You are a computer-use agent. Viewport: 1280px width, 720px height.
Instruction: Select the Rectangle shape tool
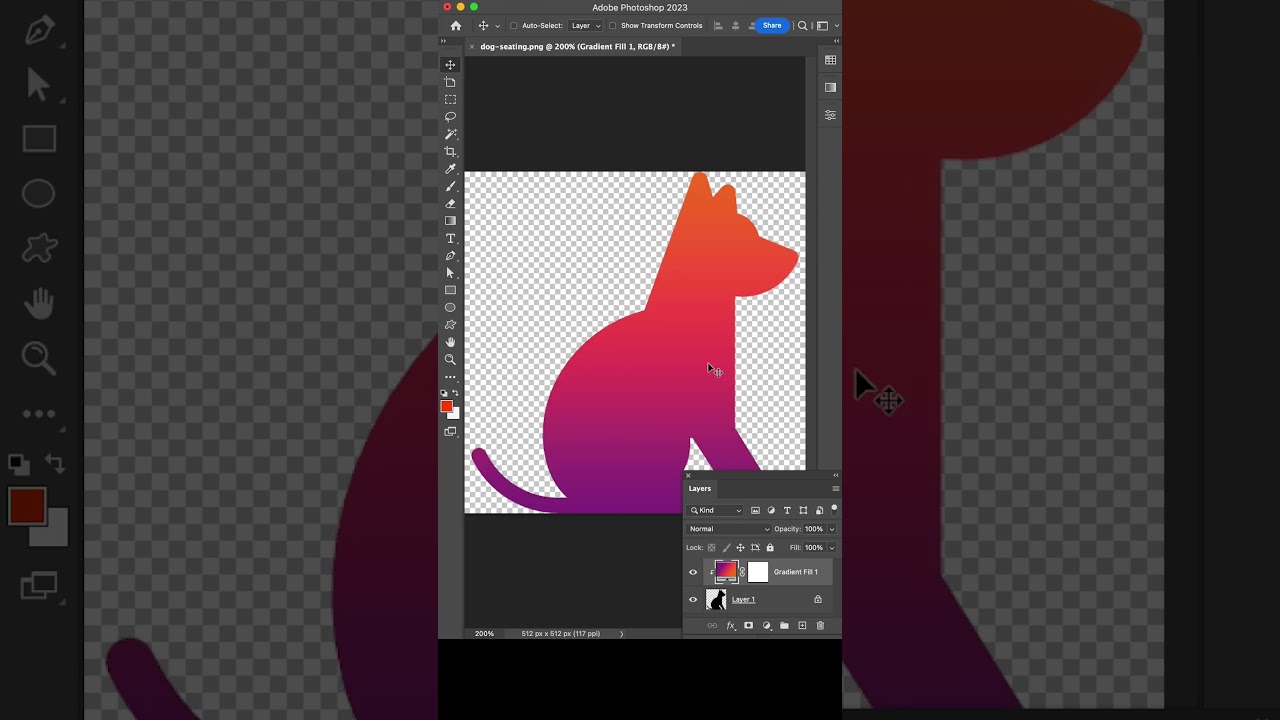(450, 290)
